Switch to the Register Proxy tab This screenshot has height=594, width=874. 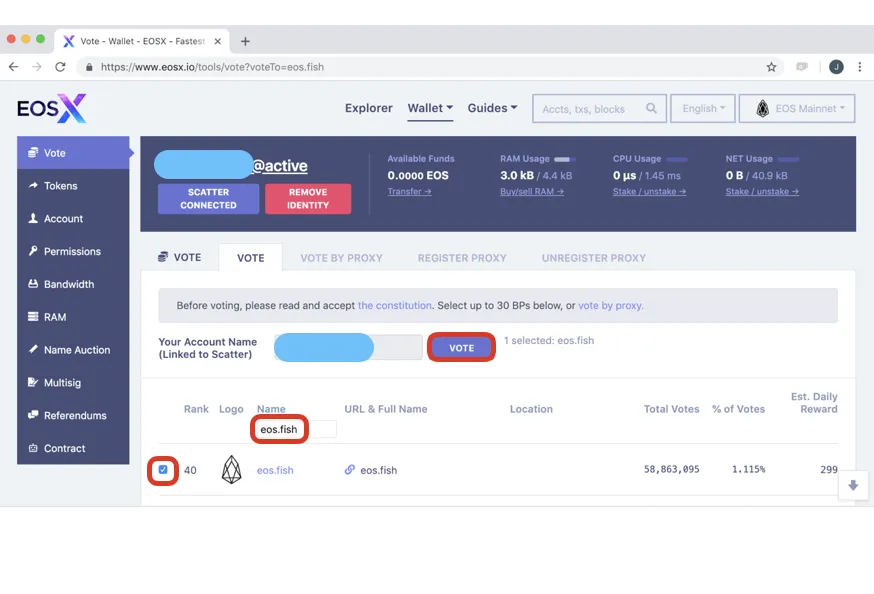point(462,258)
